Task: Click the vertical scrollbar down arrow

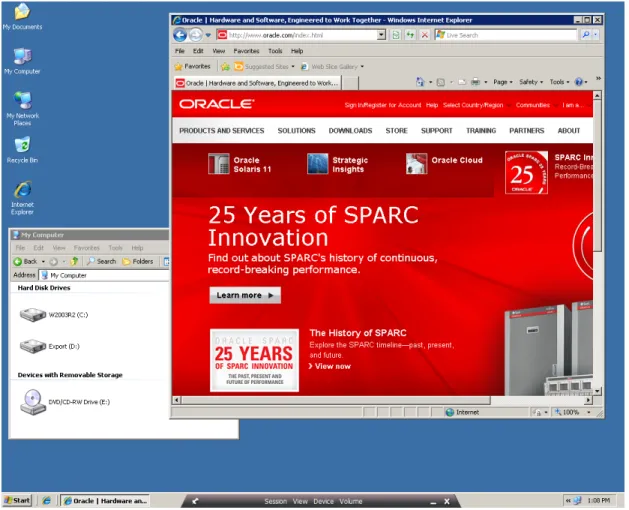Action: 597,391
